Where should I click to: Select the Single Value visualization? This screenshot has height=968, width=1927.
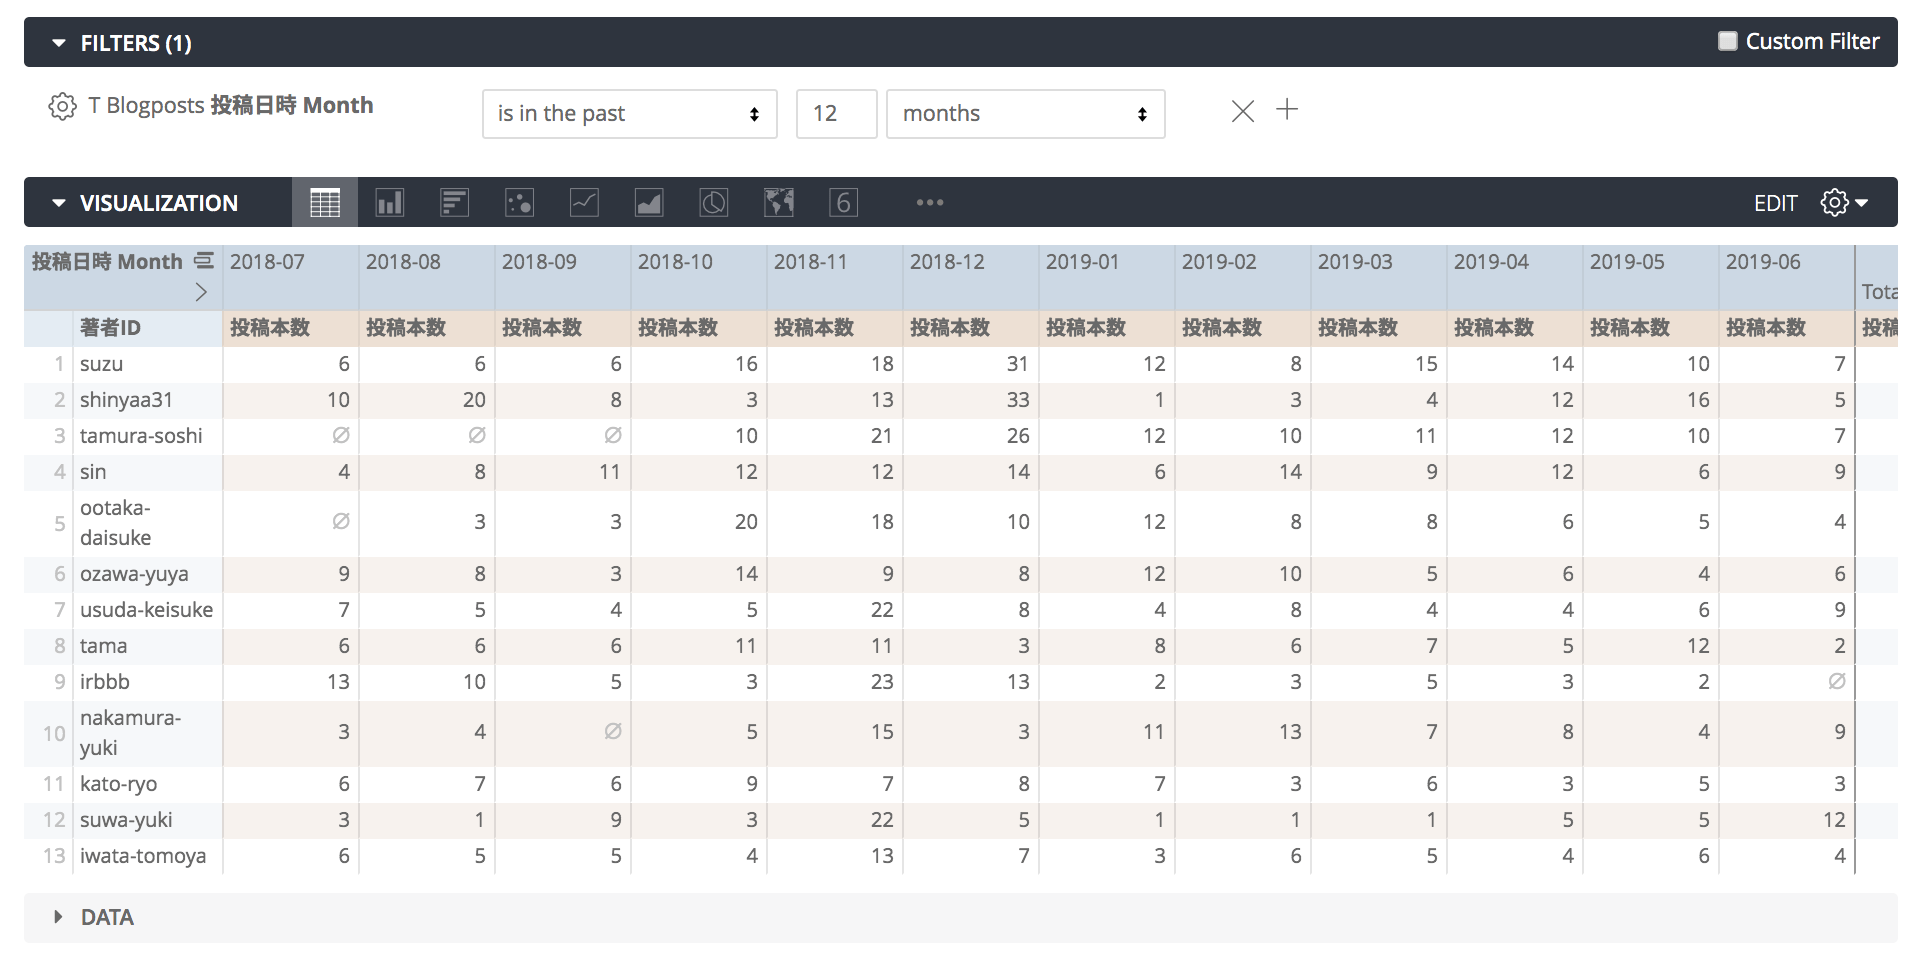coord(843,202)
